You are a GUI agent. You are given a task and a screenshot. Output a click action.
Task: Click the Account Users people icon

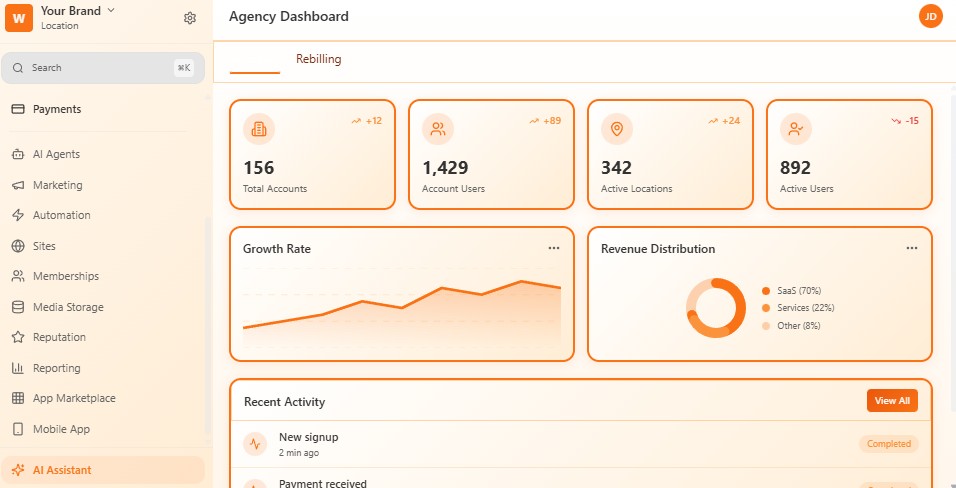point(438,129)
